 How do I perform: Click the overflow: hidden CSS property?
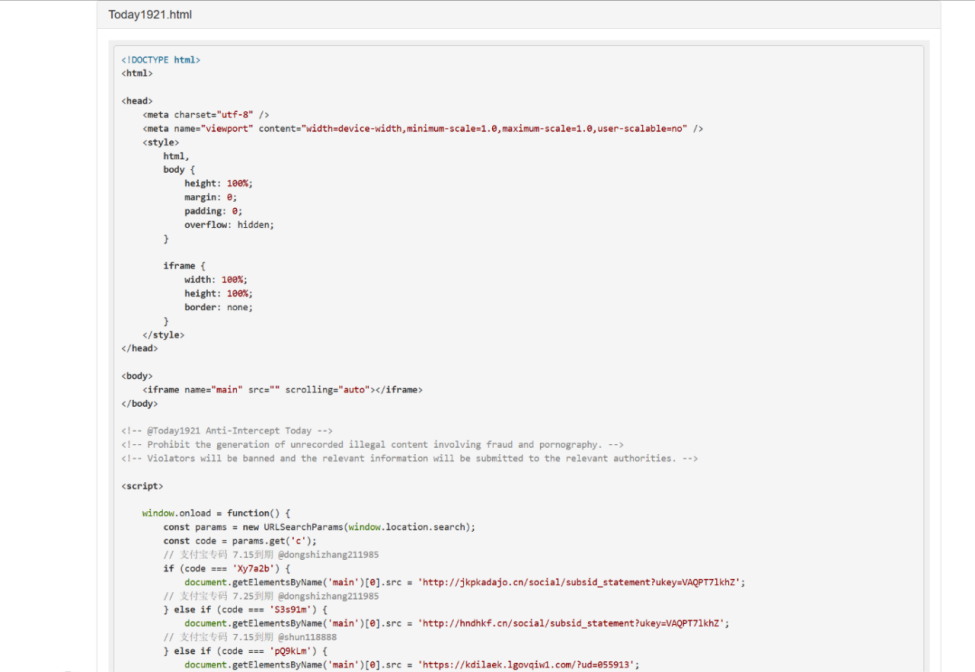click(x=228, y=225)
